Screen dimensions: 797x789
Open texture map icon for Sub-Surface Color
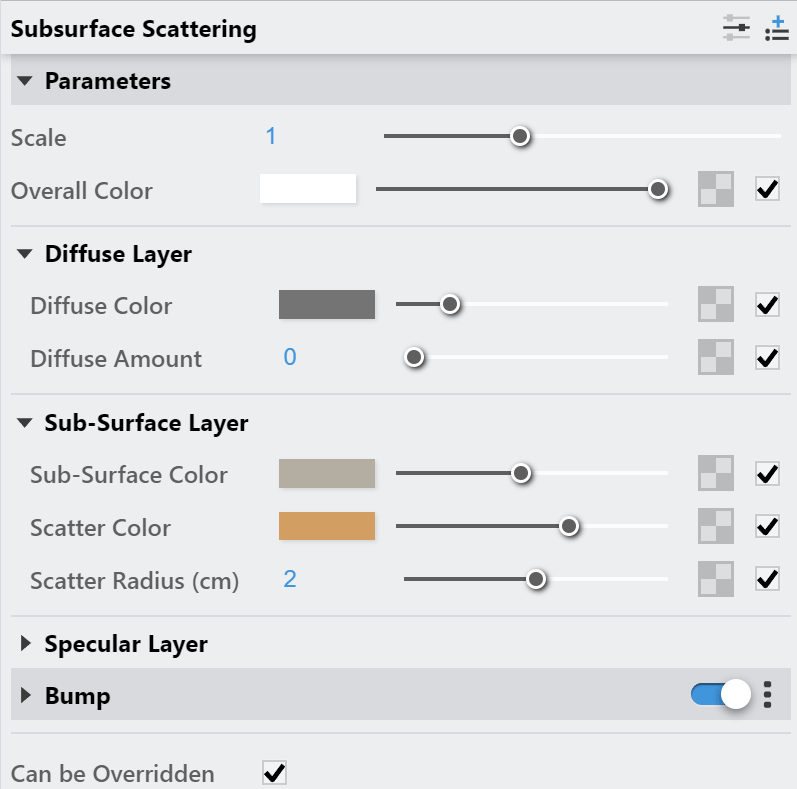click(x=716, y=473)
